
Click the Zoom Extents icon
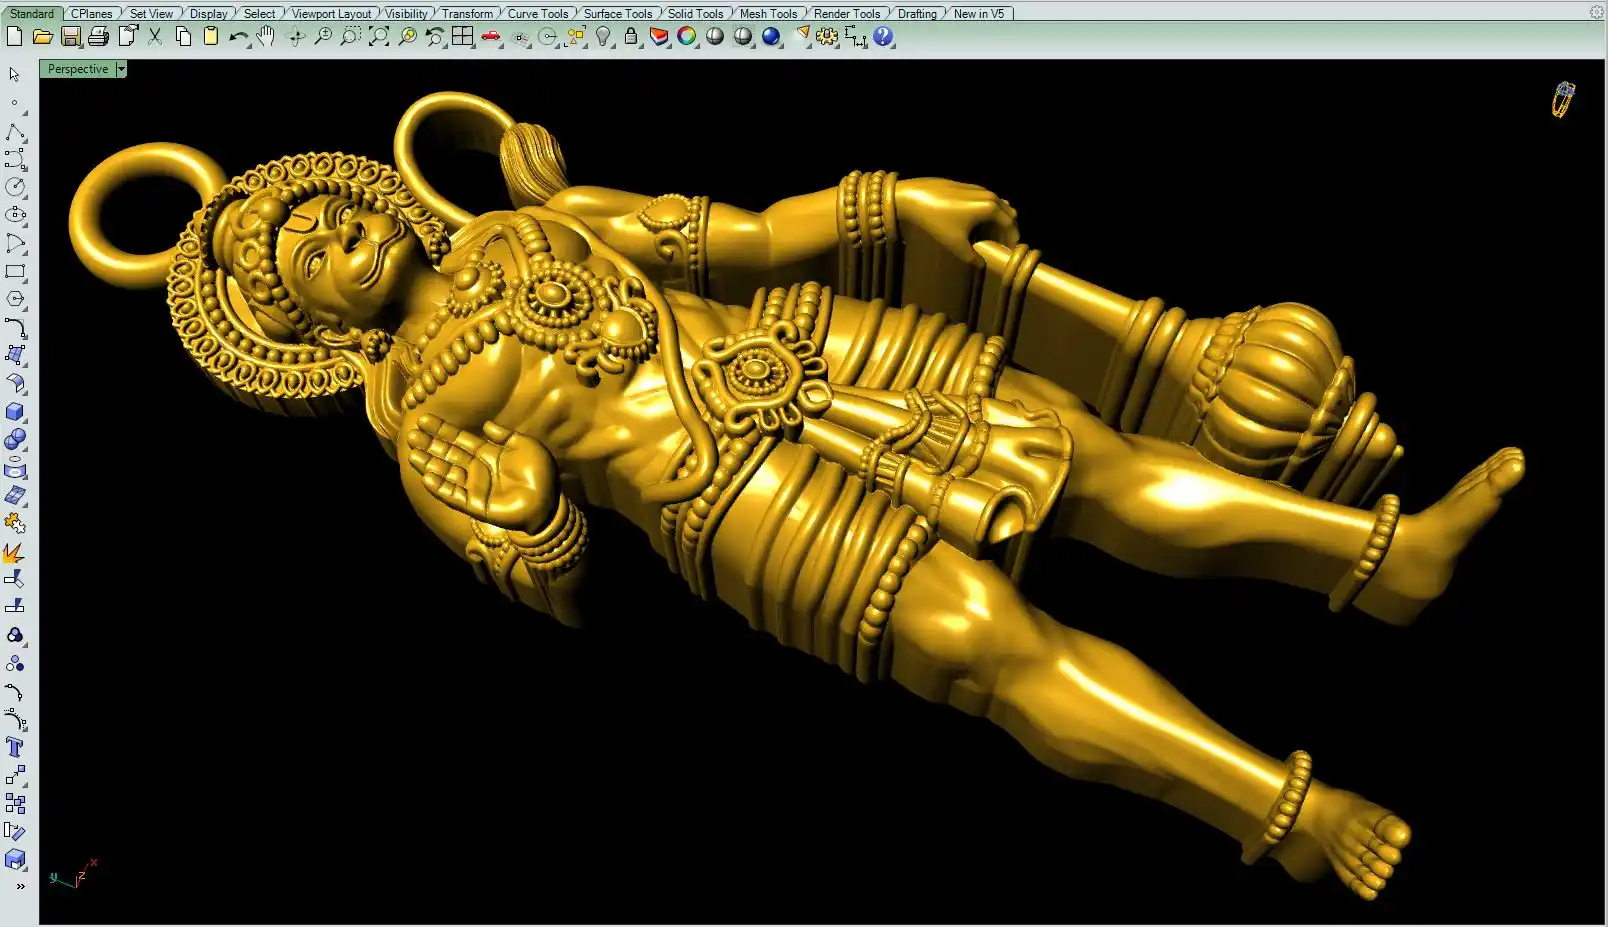(x=379, y=37)
